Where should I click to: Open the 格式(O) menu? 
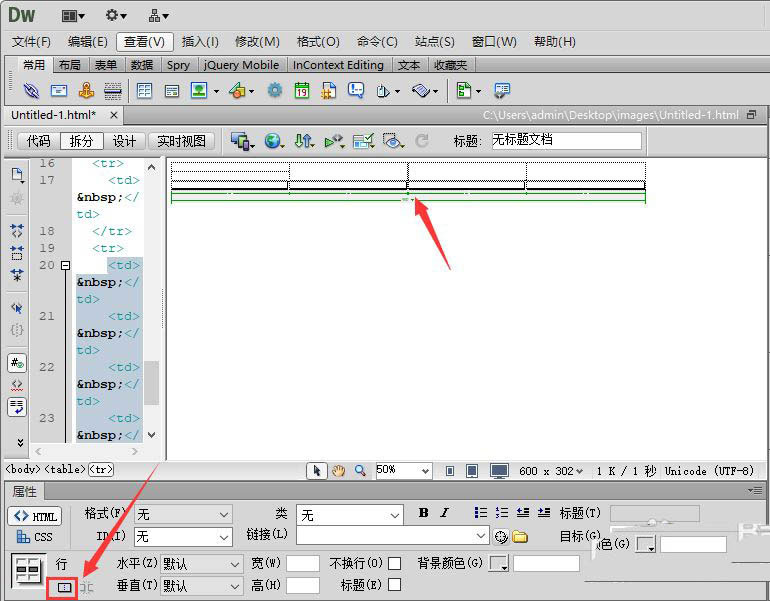click(x=318, y=42)
